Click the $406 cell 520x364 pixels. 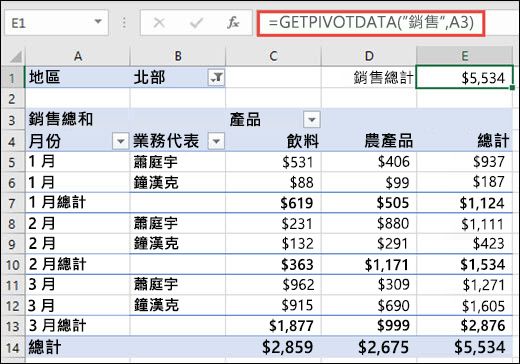pos(369,162)
